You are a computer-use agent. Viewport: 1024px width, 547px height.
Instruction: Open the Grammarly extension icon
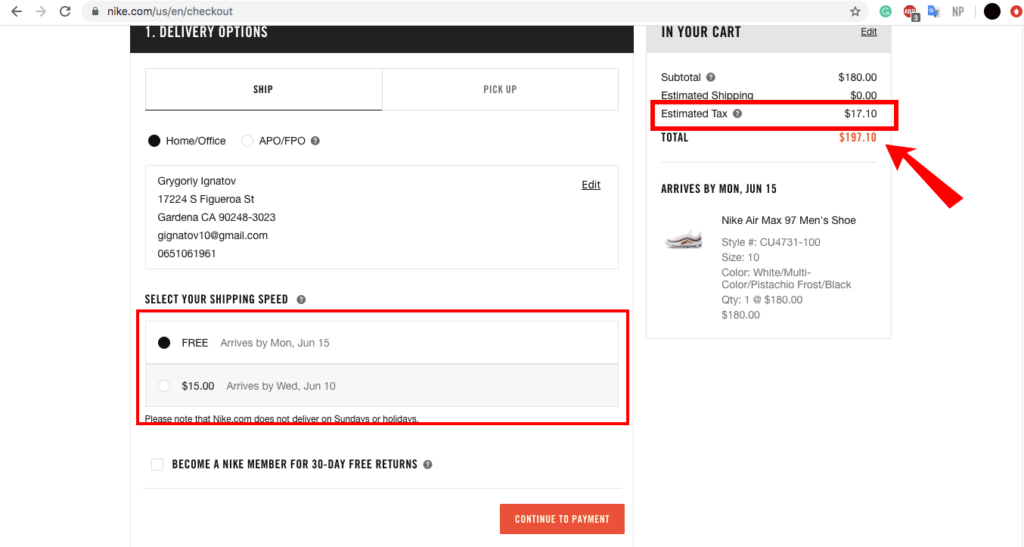tap(886, 11)
